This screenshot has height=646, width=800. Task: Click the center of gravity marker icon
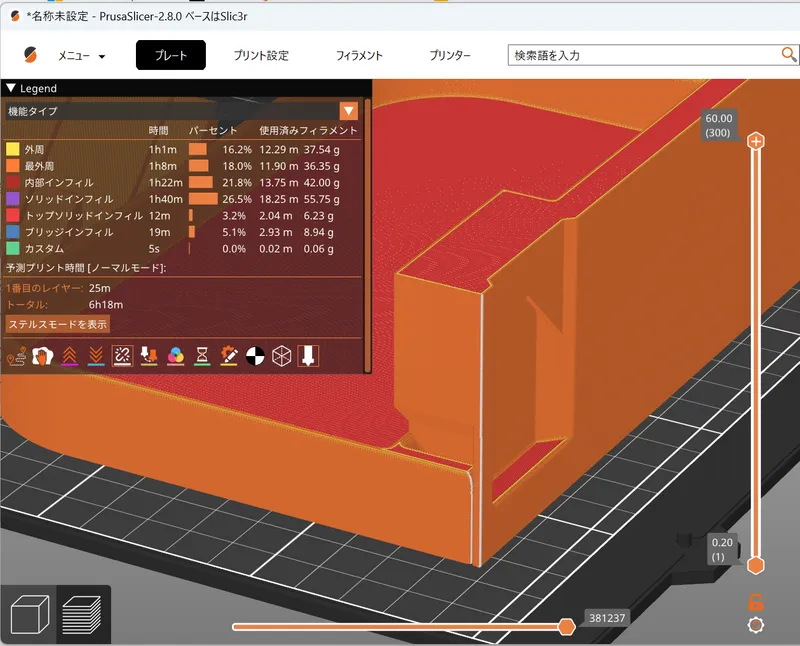pos(255,355)
